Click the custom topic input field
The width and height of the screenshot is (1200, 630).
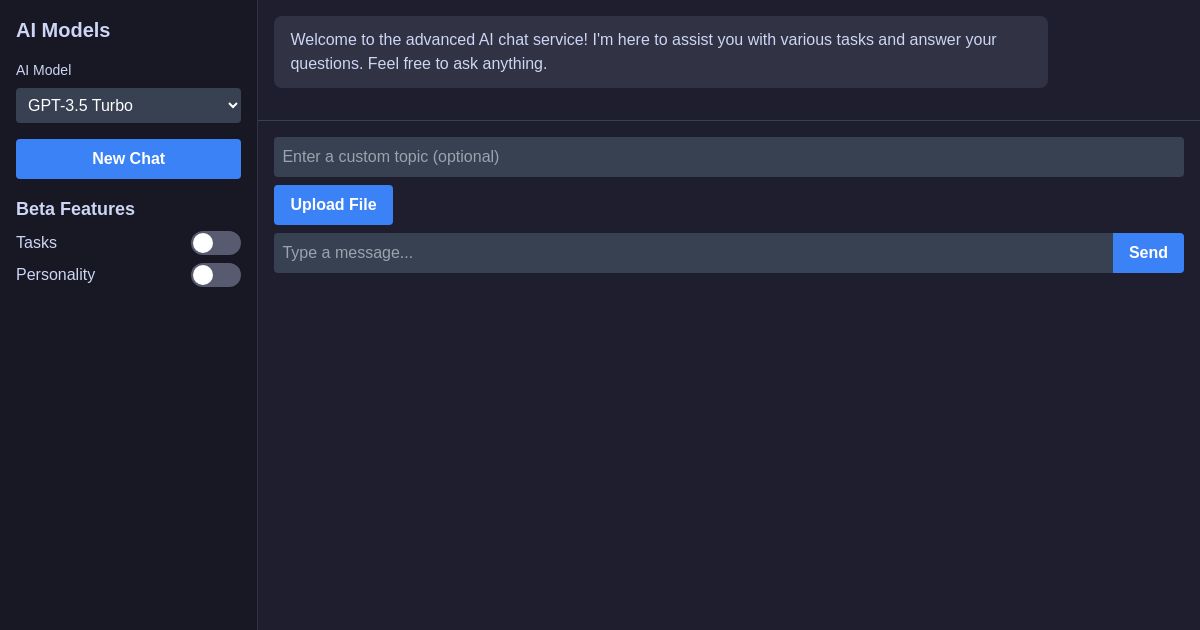[x=729, y=157]
